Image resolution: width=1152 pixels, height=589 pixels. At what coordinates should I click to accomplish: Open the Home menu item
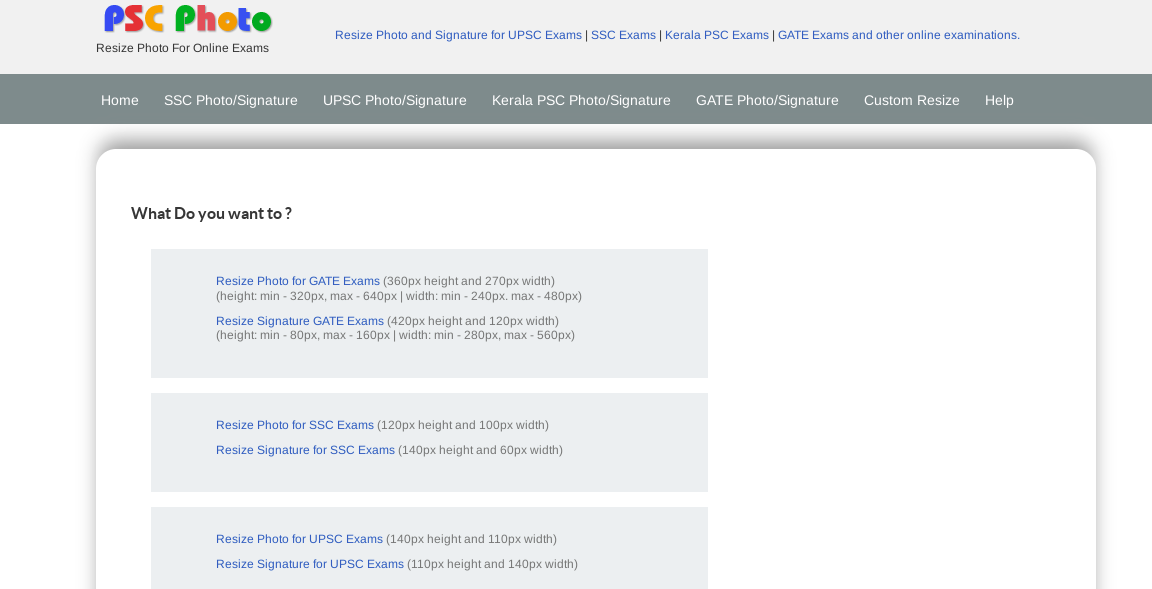[120, 100]
